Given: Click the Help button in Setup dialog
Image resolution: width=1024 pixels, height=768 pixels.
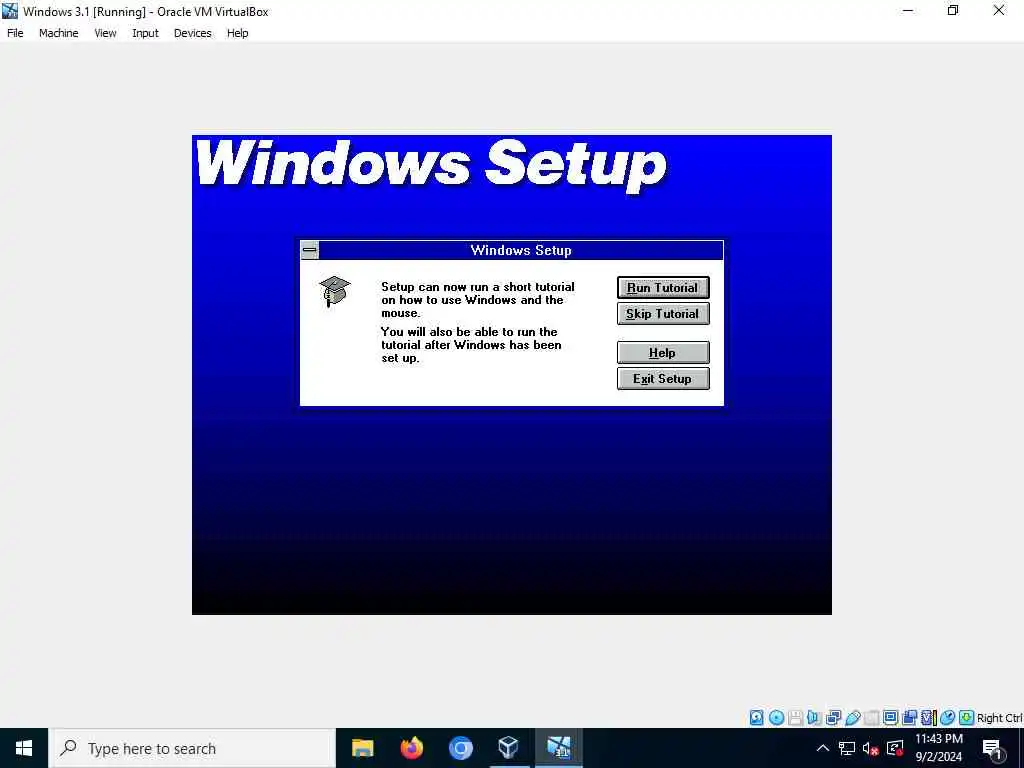Looking at the screenshot, I should 663,353.
